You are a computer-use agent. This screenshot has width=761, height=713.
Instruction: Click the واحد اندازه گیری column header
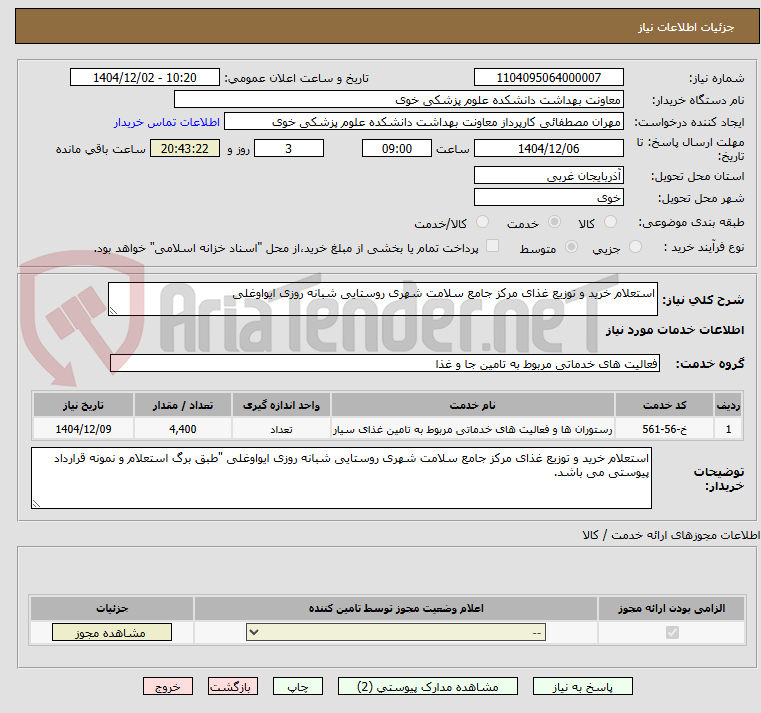(x=281, y=405)
